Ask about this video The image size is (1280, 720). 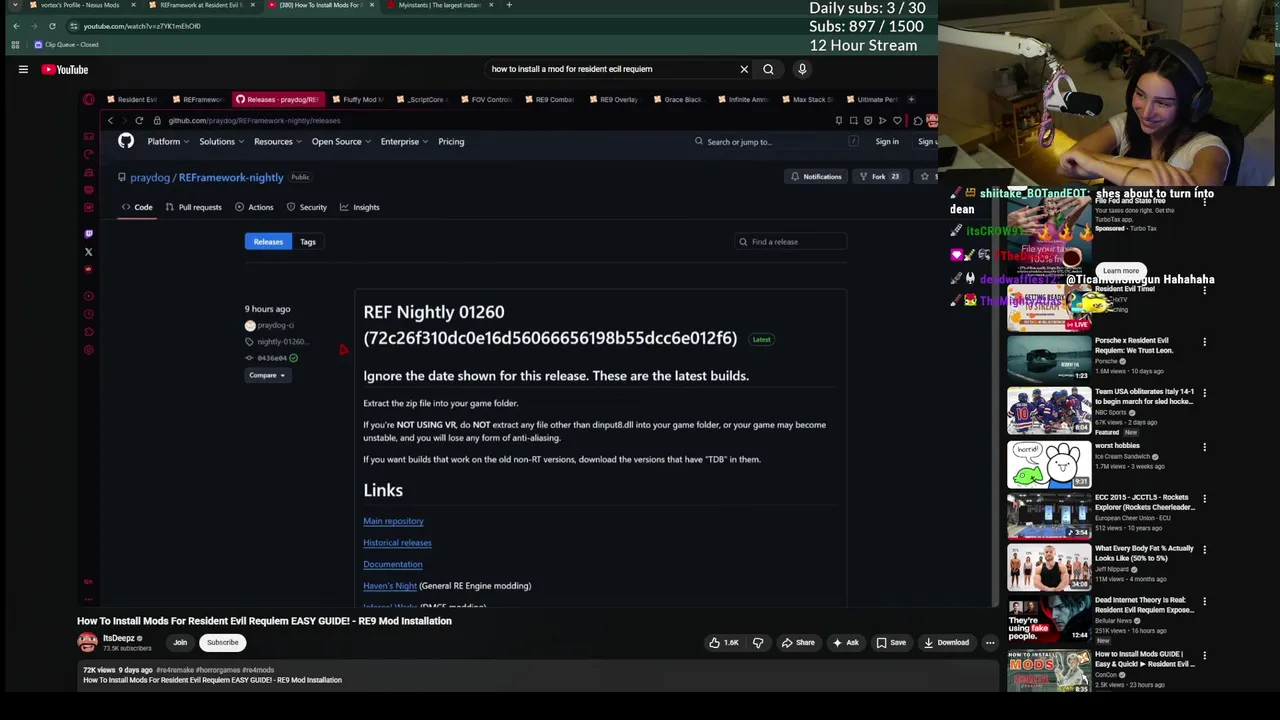[x=845, y=643]
